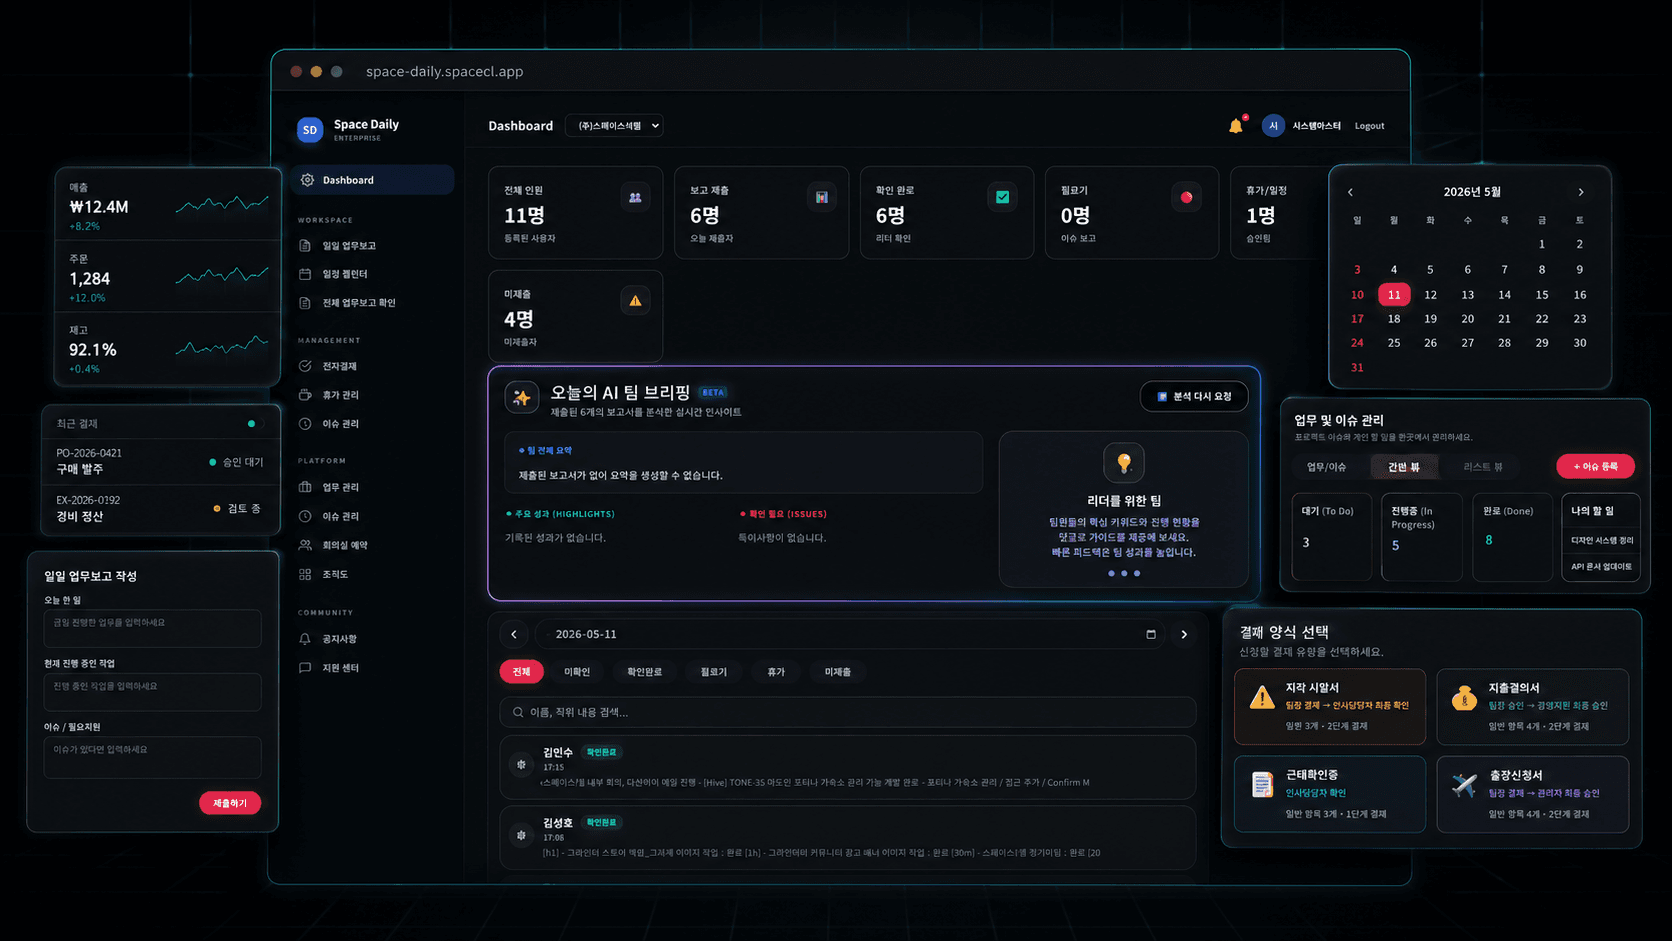Go to the day before 2026-05-11

(514, 634)
